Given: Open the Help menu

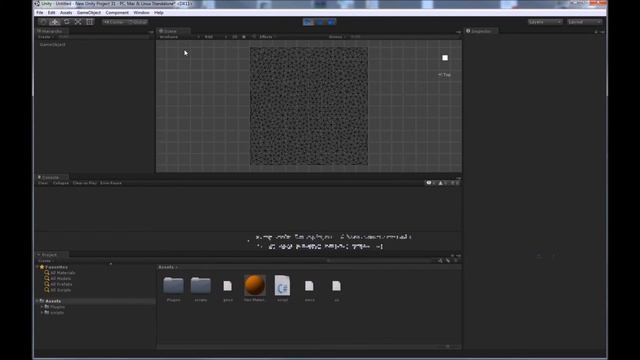Looking at the screenshot, I should tap(159, 13).
